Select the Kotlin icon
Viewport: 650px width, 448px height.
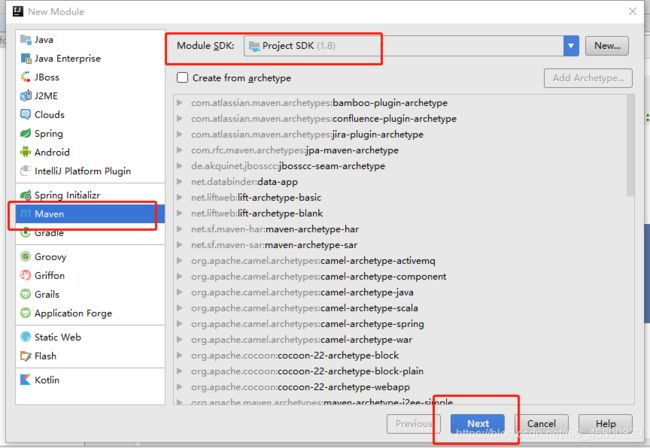click(x=26, y=380)
